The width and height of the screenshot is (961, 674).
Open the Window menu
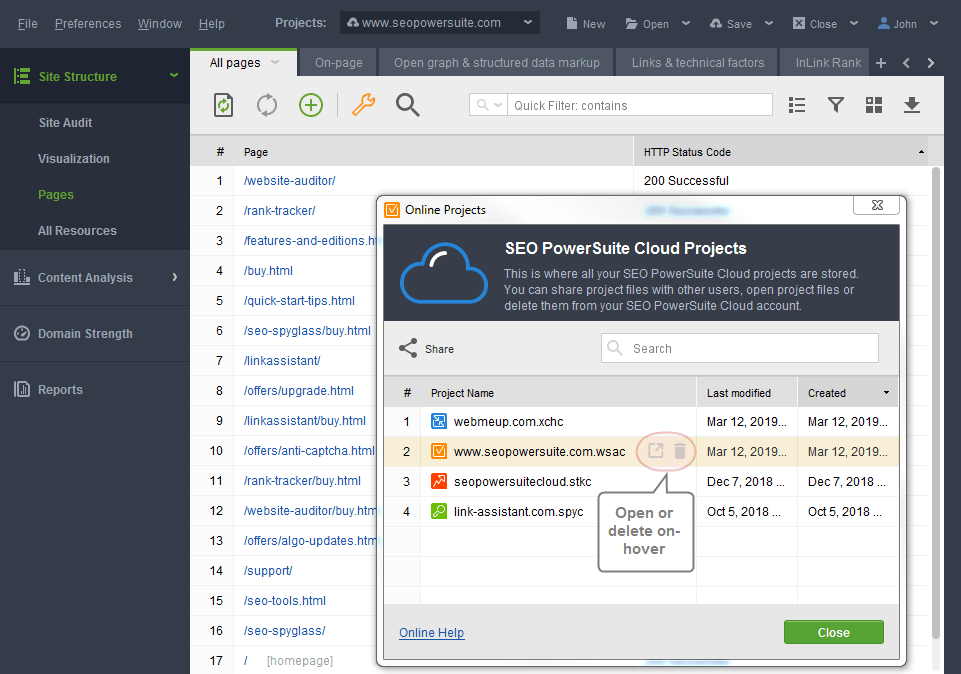tap(160, 23)
